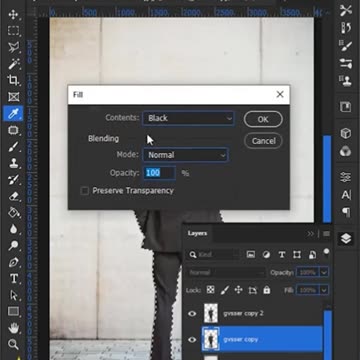Open the Kind filter dropdown
360x360 pixels.
[x=213, y=255]
